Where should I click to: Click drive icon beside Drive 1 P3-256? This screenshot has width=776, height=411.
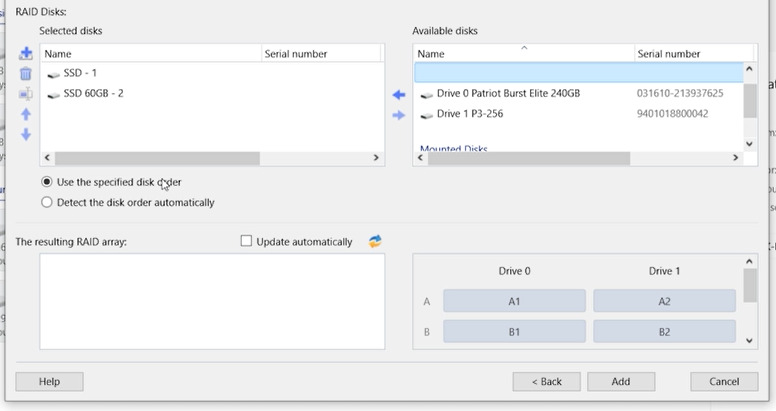pyautogui.click(x=427, y=115)
